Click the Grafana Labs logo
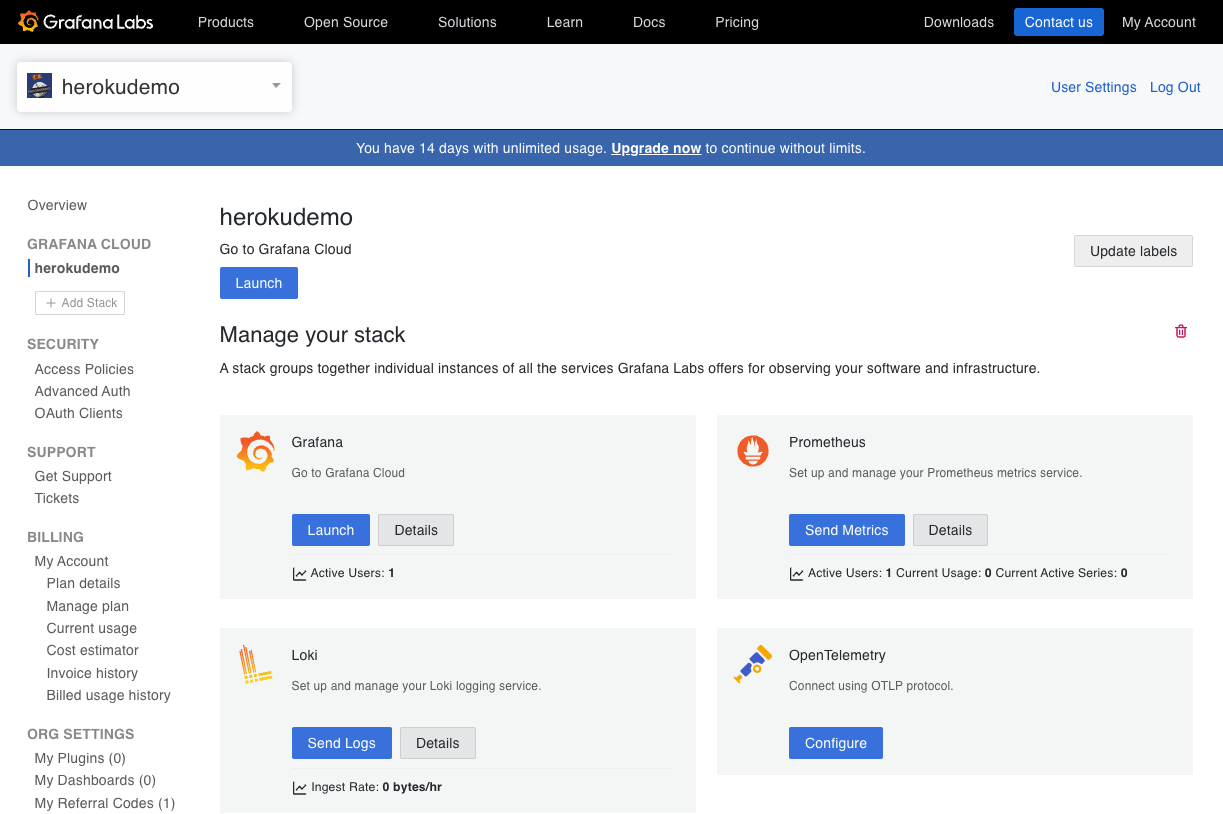The width and height of the screenshot is (1223, 814). (x=85, y=21)
